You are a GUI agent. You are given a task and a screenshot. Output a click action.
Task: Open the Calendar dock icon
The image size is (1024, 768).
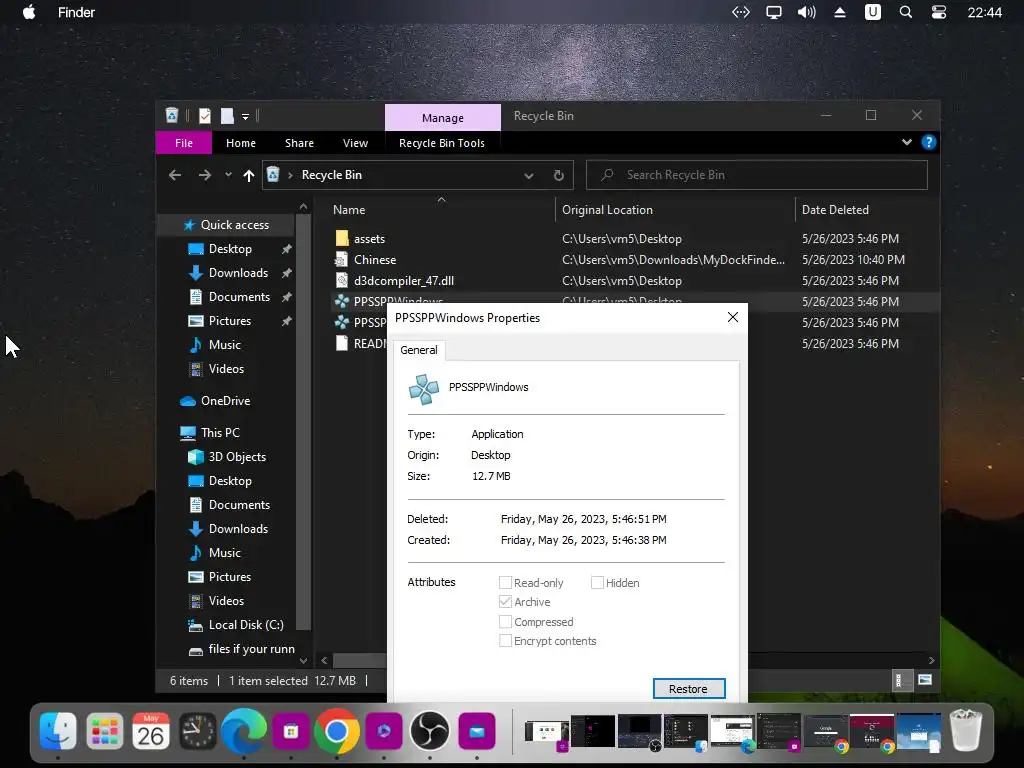point(150,731)
